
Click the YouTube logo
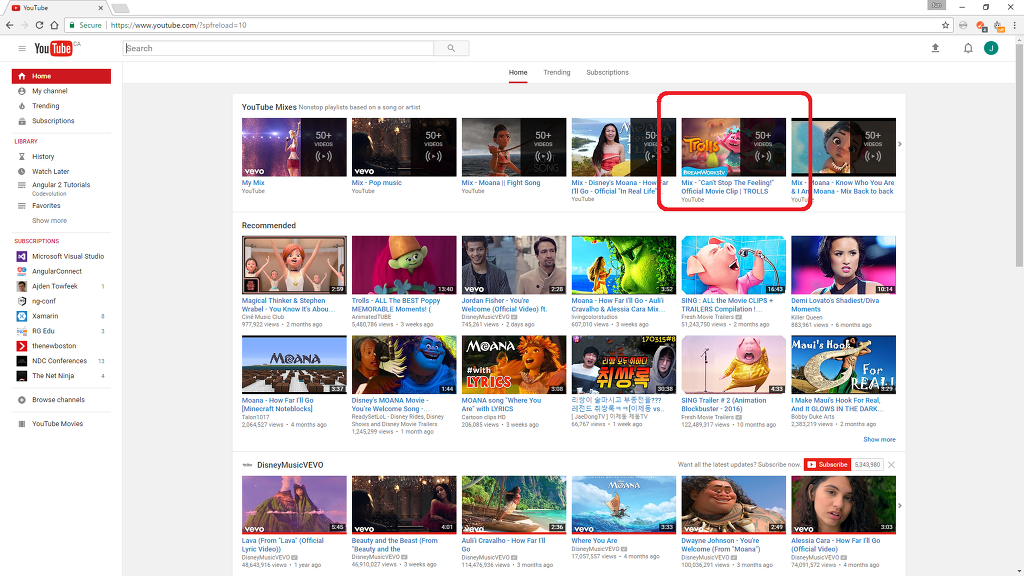54,48
